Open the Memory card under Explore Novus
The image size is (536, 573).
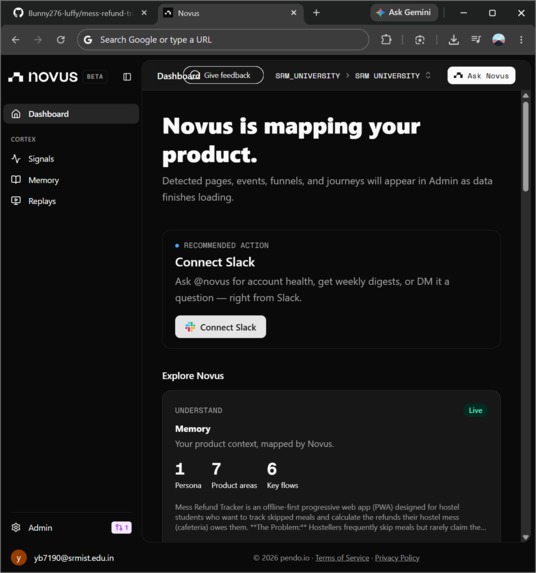coord(331,466)
